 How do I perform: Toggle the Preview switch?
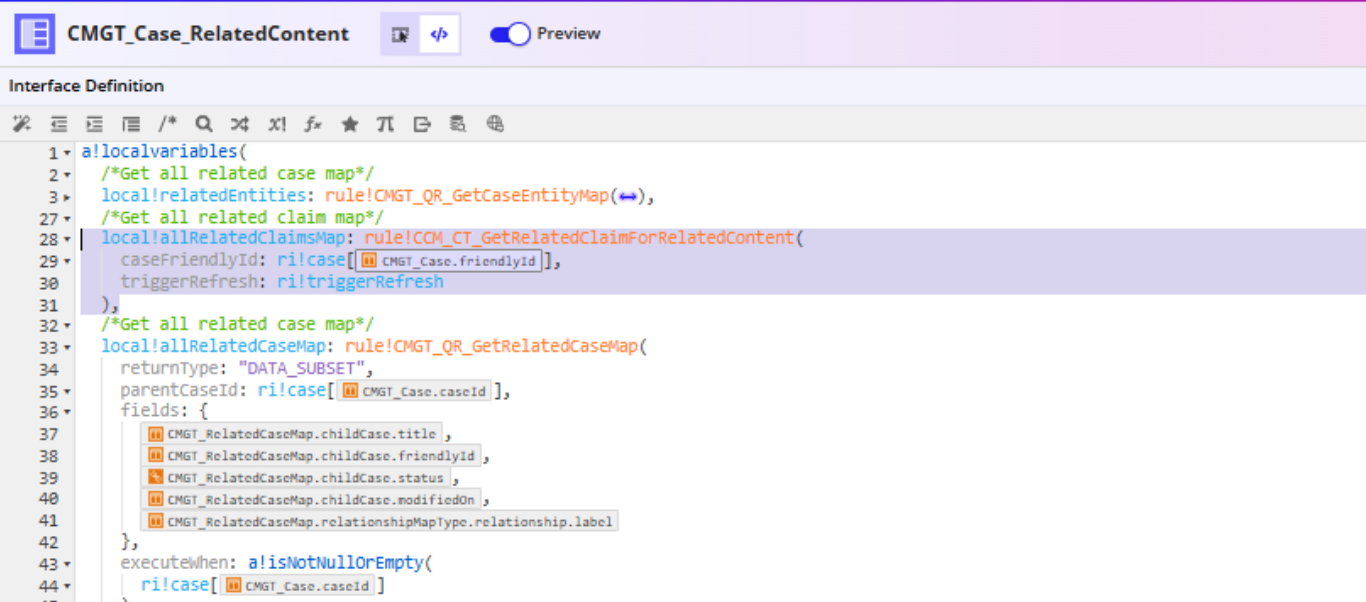click(510, 34)
